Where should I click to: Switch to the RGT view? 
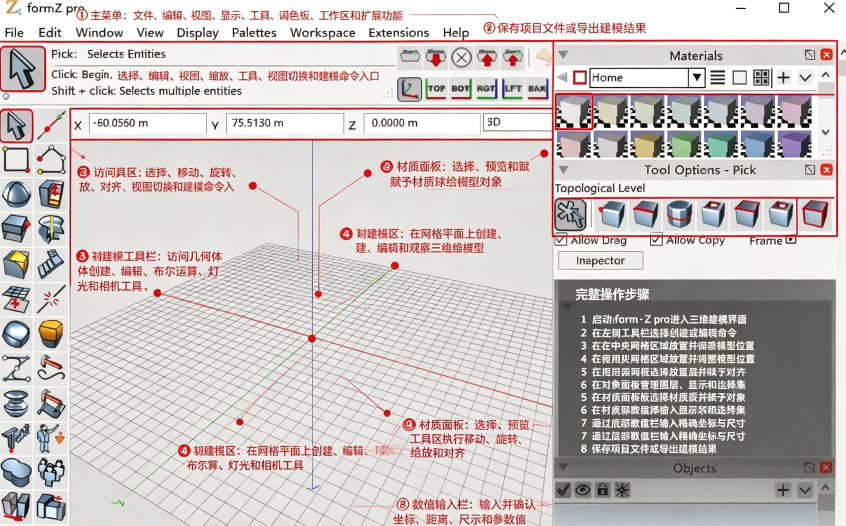[x=486, y=89]
